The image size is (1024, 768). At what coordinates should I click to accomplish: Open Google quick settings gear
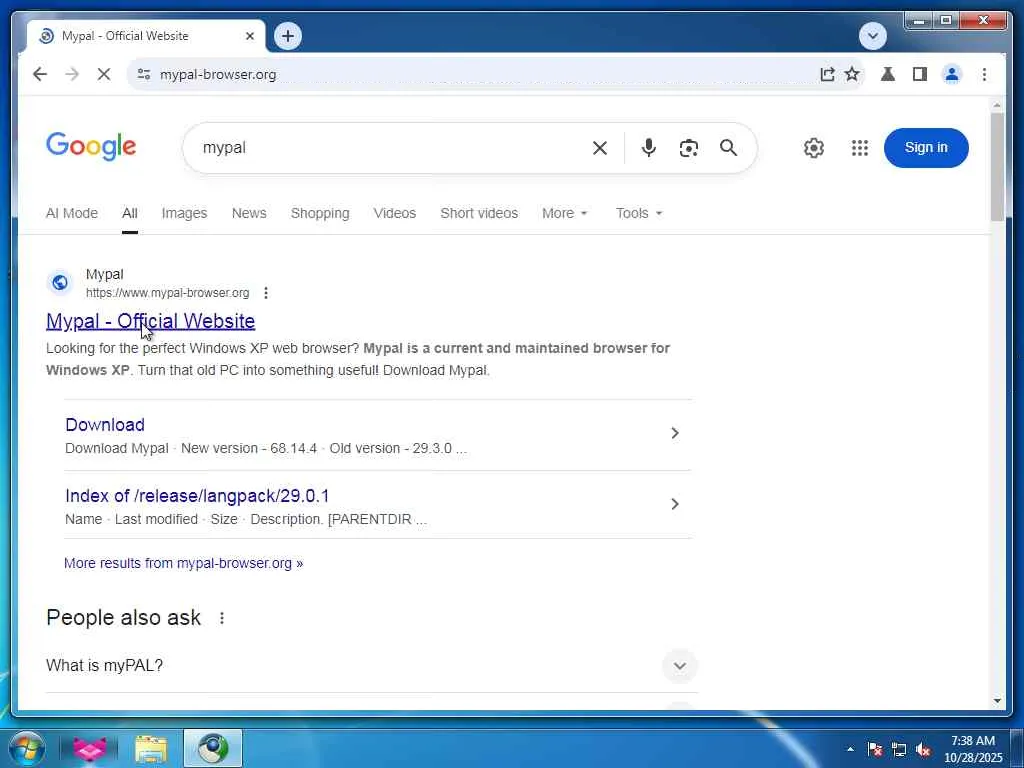814,148
